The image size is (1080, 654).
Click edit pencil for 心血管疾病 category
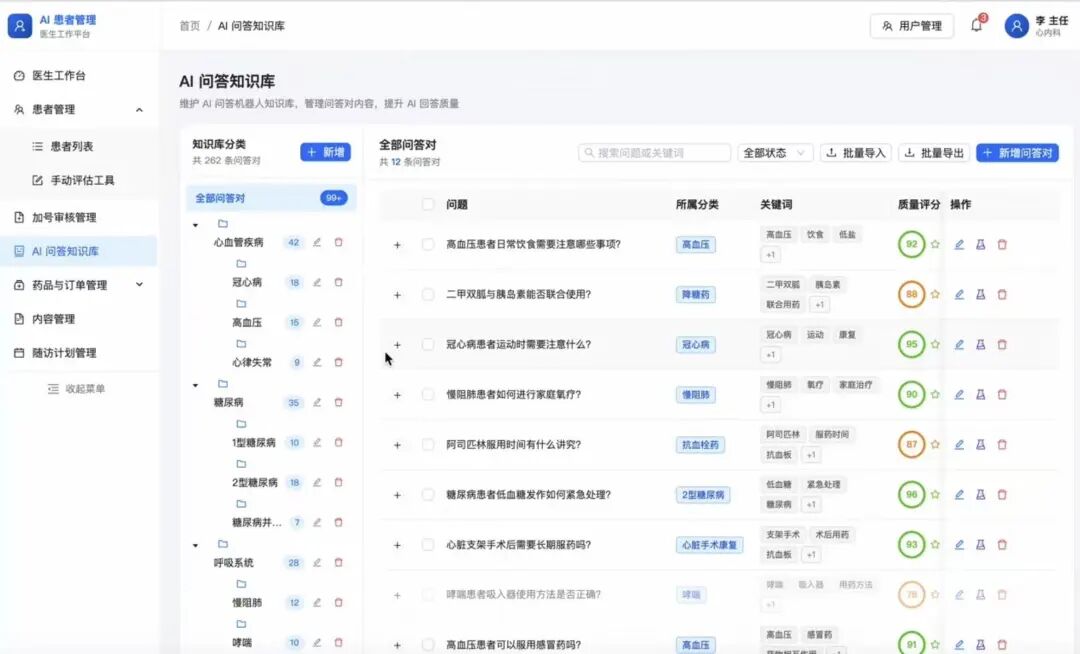pyautogui.click(x=317, y=242)
